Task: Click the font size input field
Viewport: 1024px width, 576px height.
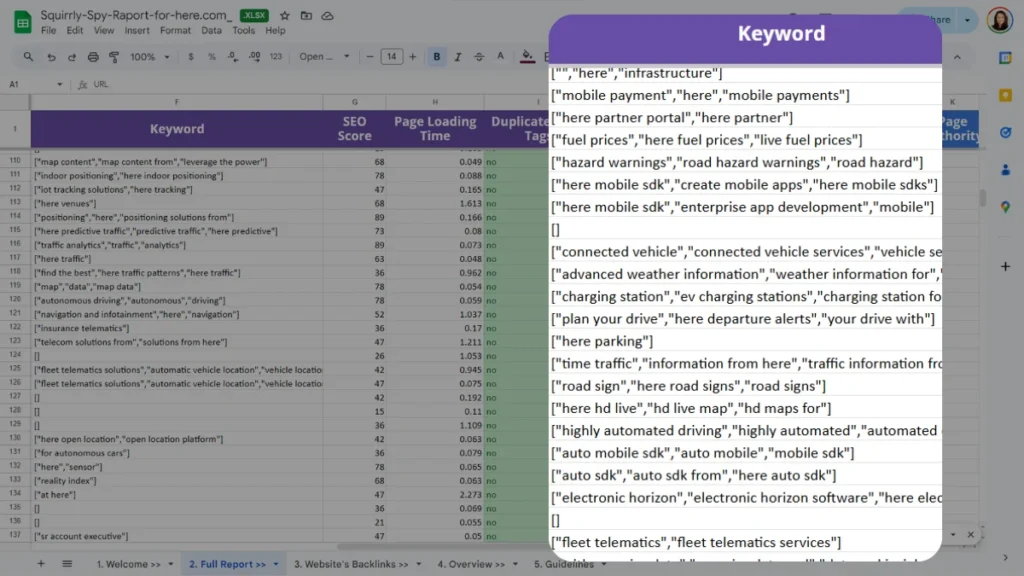Action: point(391,57)
